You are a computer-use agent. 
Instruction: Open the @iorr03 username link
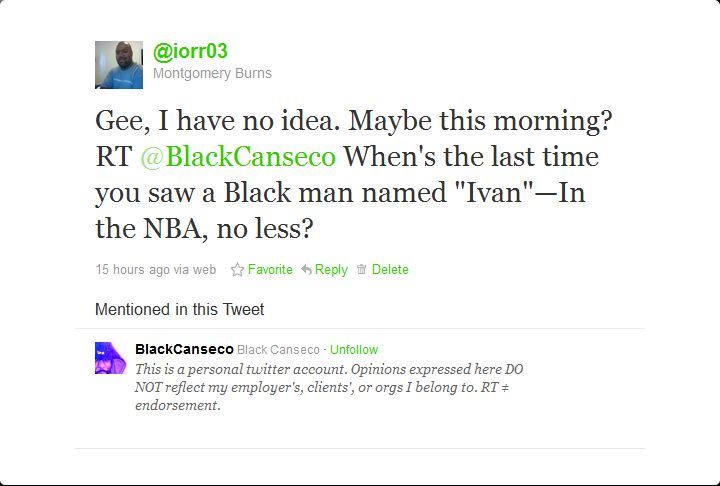190,51
